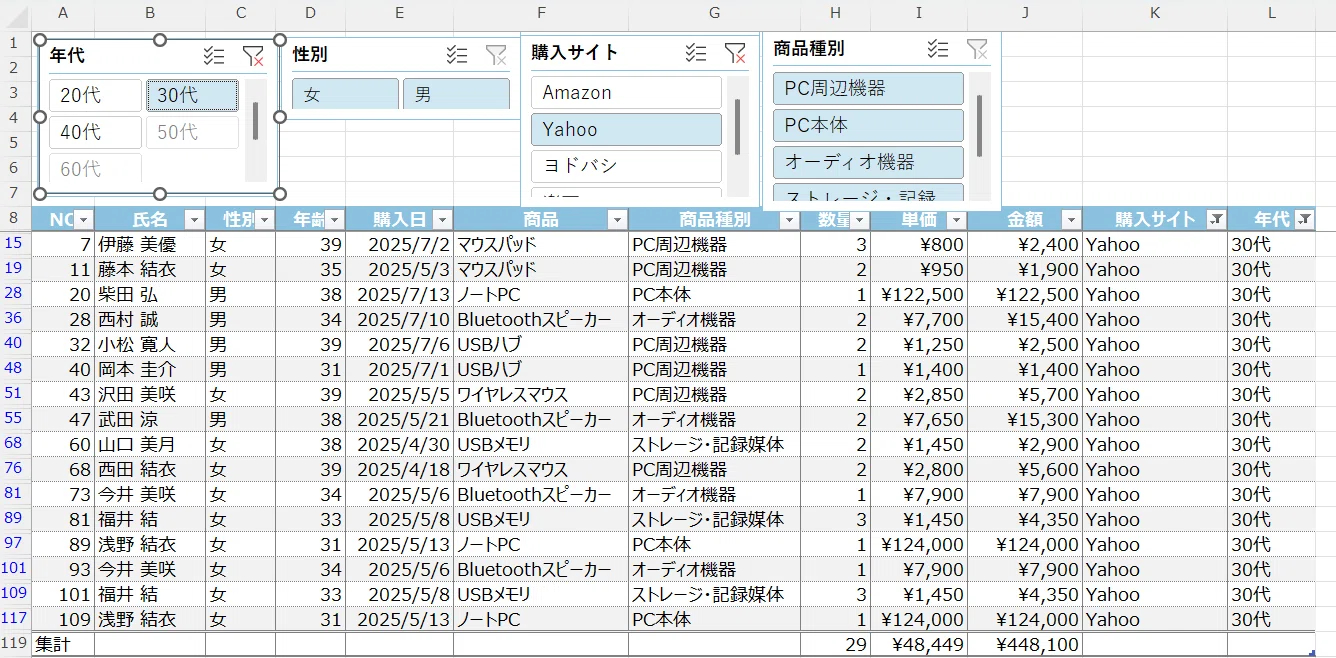This screenshot has width=1336, height=658.
Task: Clear filter on 購入サイト slicer
Action: point(735,53)
